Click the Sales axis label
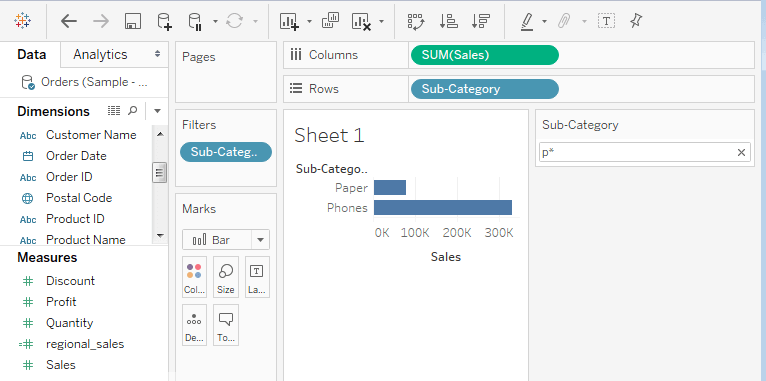This screenshot has height=381, width=766. pyautogui.click(x=446, y=257)
